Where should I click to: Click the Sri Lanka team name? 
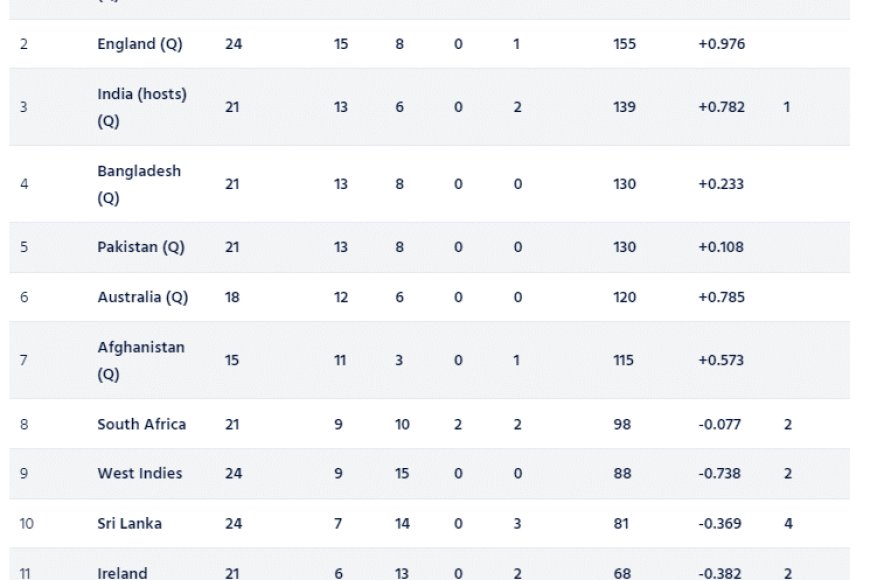pyautogui.click(x=130, y=524)
